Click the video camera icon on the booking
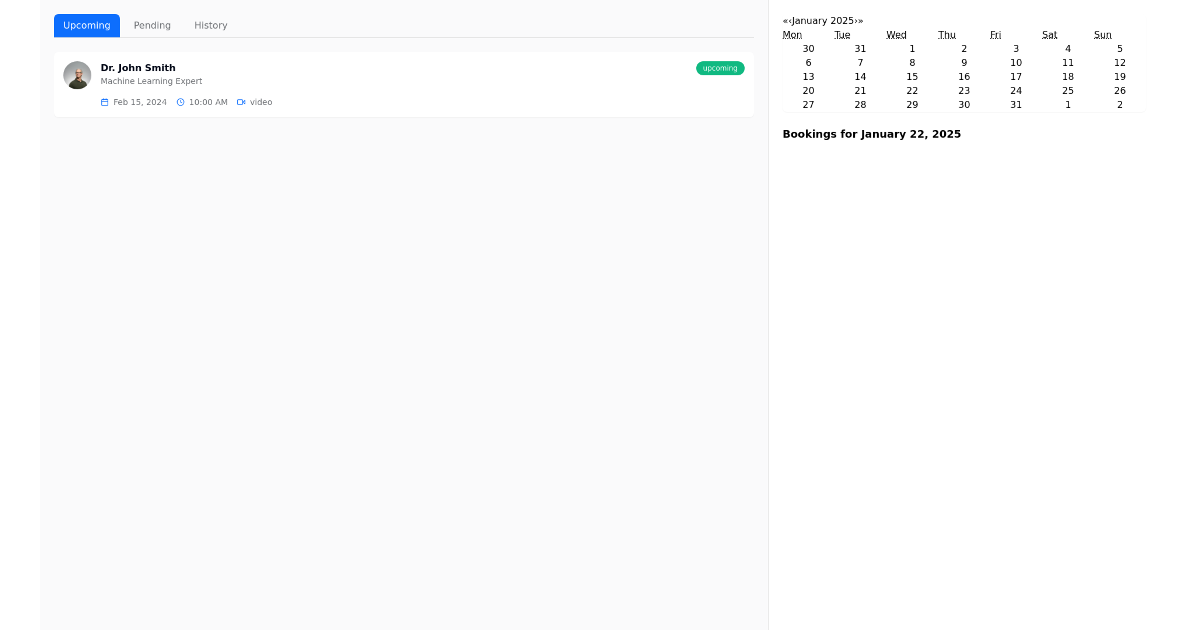The width and height of the screenshot is (1200, 630). click(x=241, y=101)
